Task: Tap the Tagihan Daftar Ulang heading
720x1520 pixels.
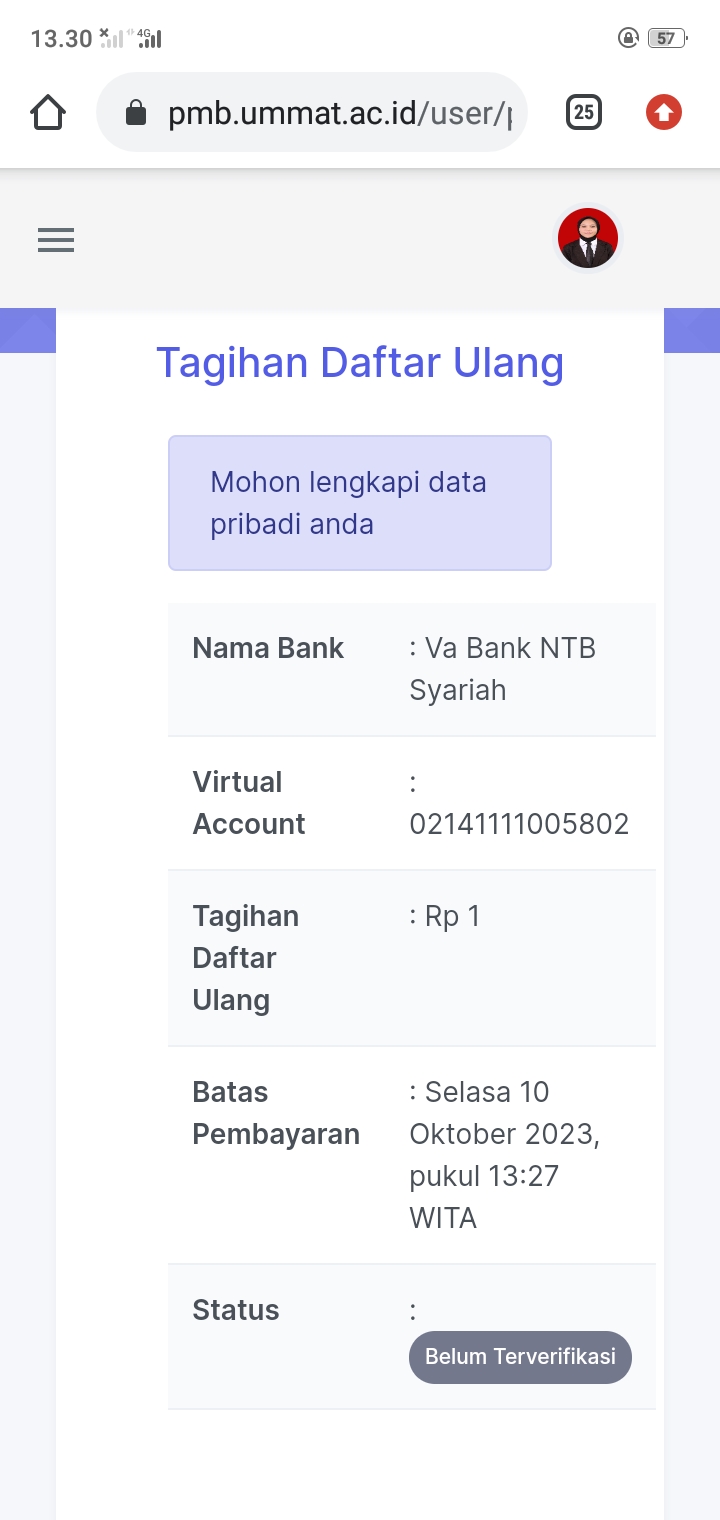Action: 360,362
